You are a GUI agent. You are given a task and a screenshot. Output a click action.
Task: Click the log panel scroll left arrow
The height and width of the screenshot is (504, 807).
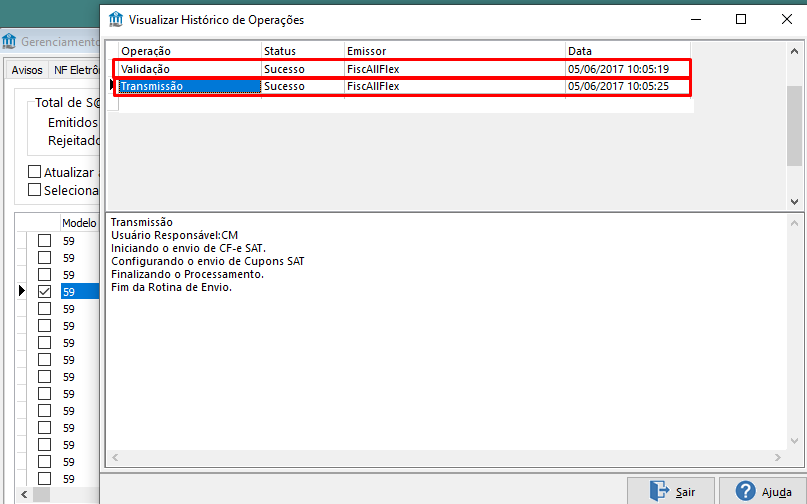tap(115, 457)
